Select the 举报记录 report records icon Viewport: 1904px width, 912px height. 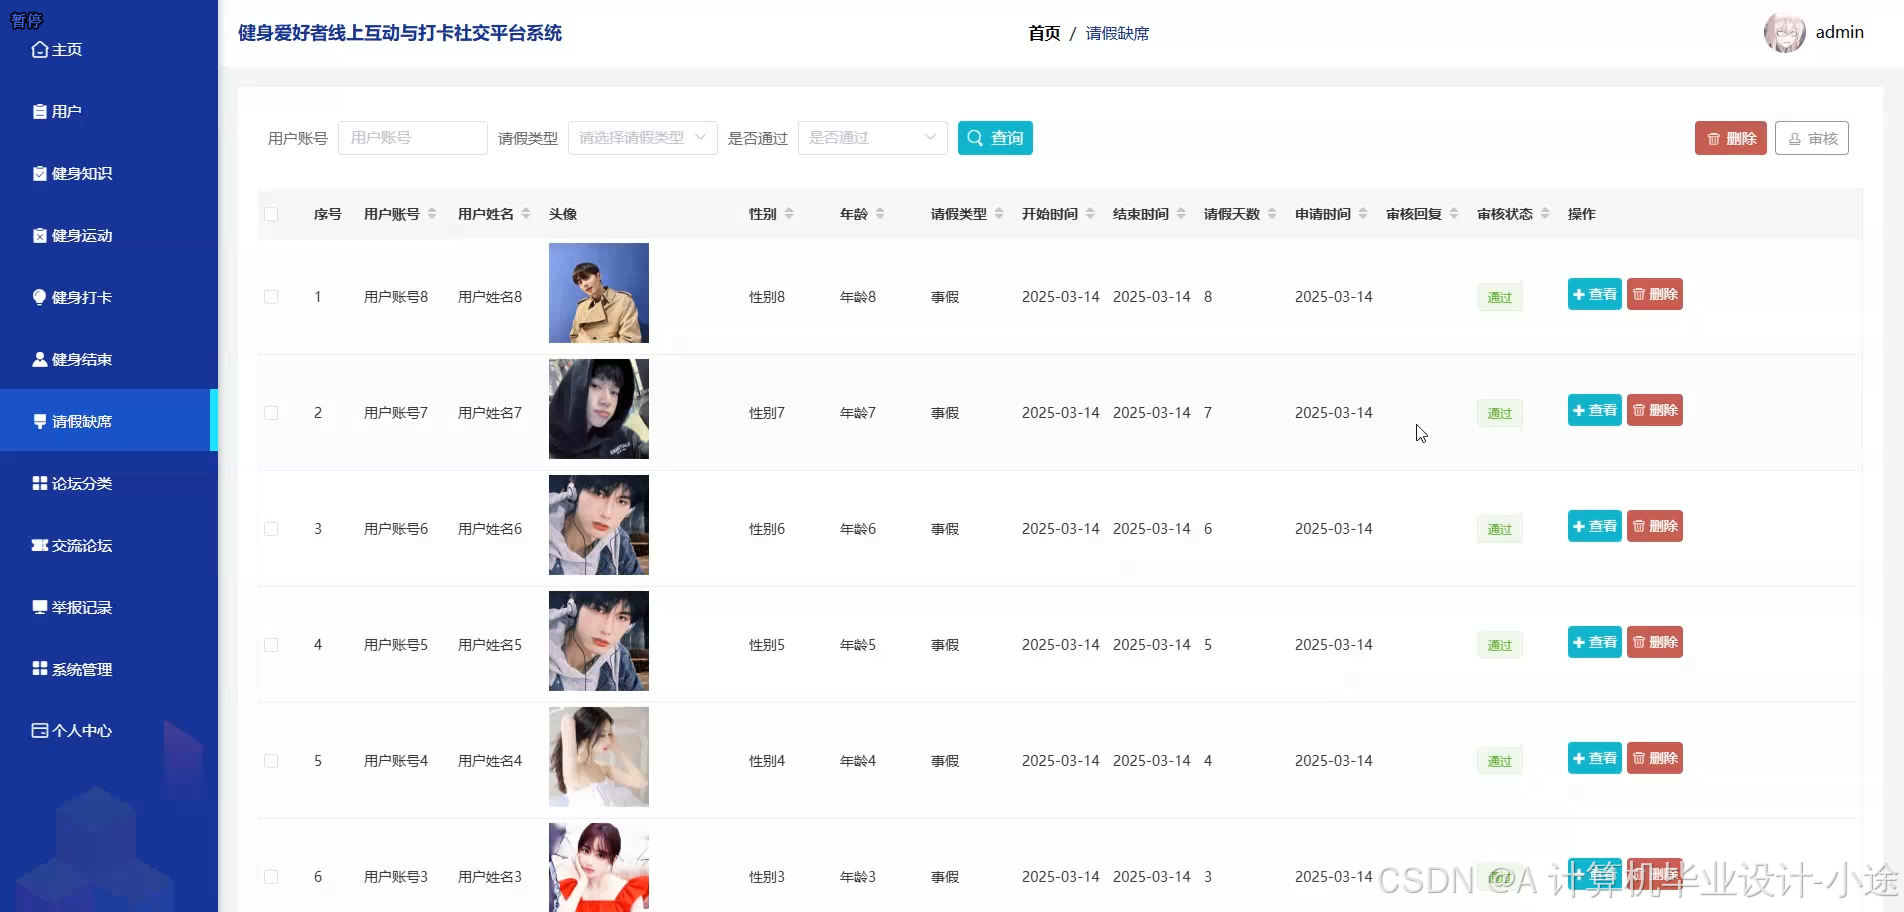point(38,607)
